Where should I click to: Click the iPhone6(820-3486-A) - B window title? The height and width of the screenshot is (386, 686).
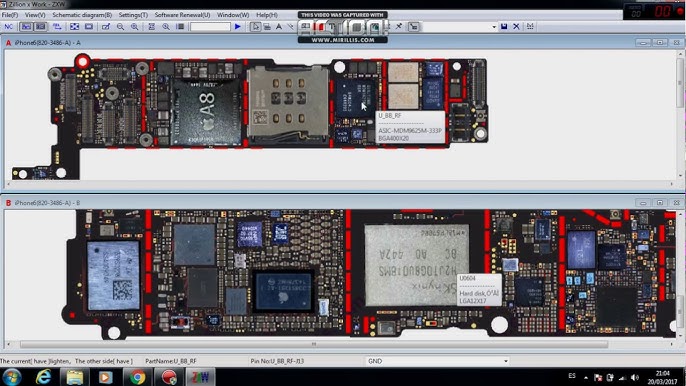coord(47,203)
